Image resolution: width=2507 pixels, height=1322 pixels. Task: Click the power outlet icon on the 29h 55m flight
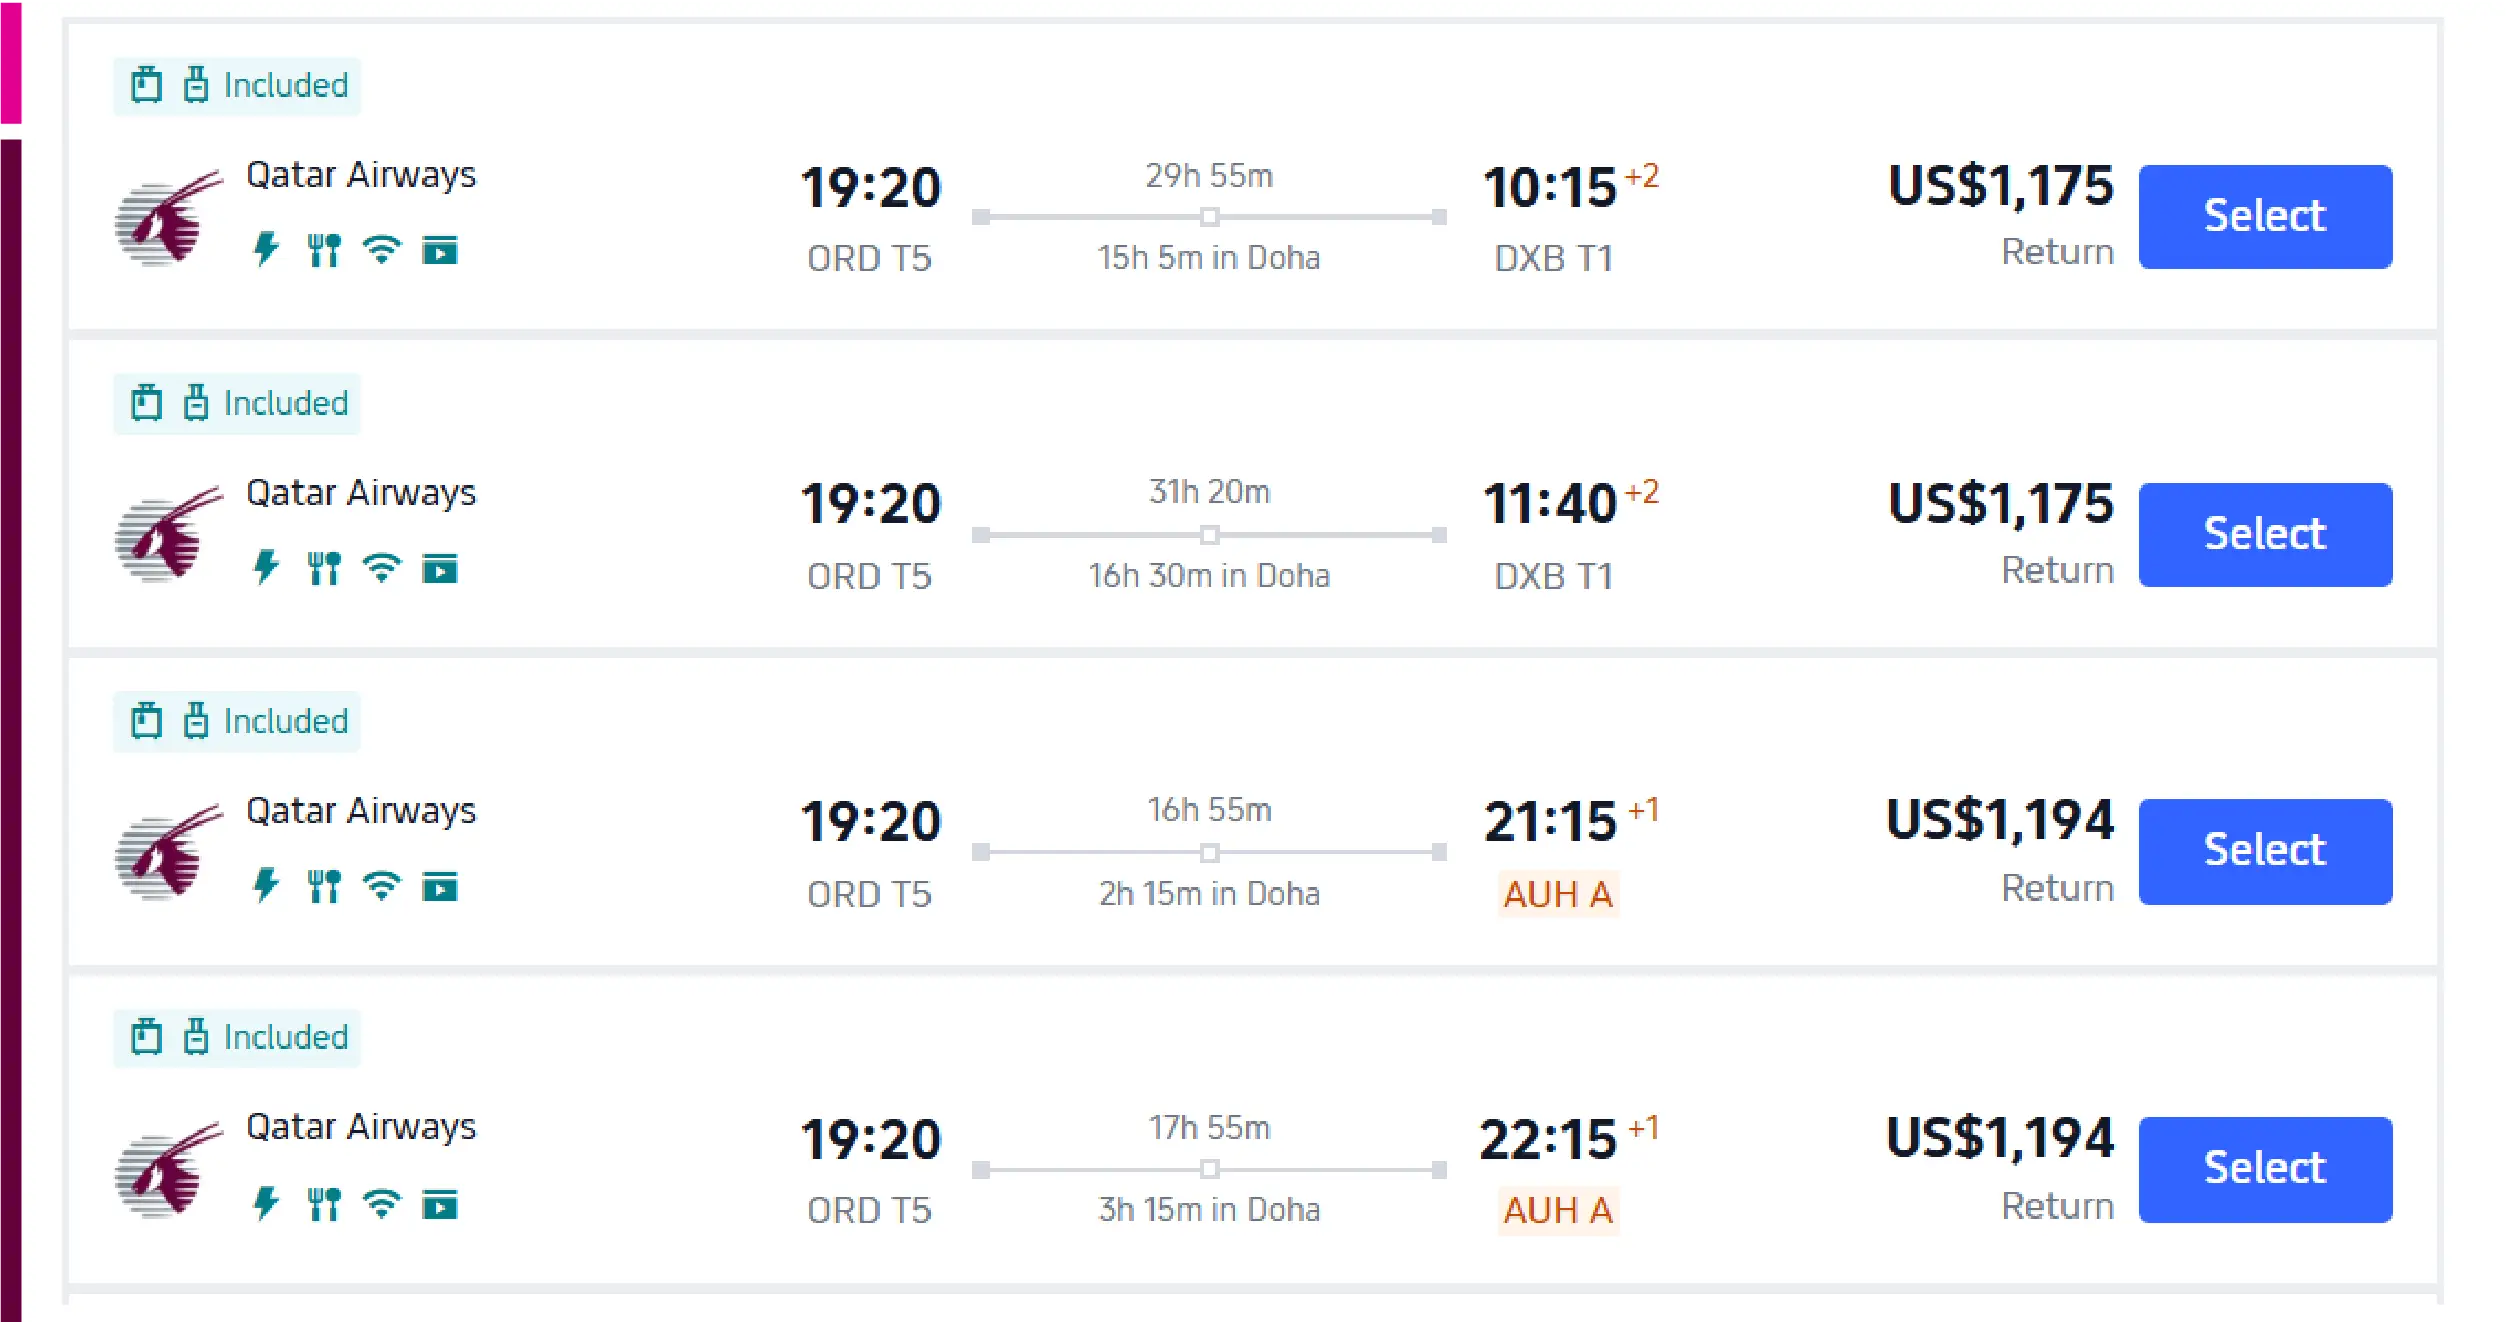coord(265,249)
